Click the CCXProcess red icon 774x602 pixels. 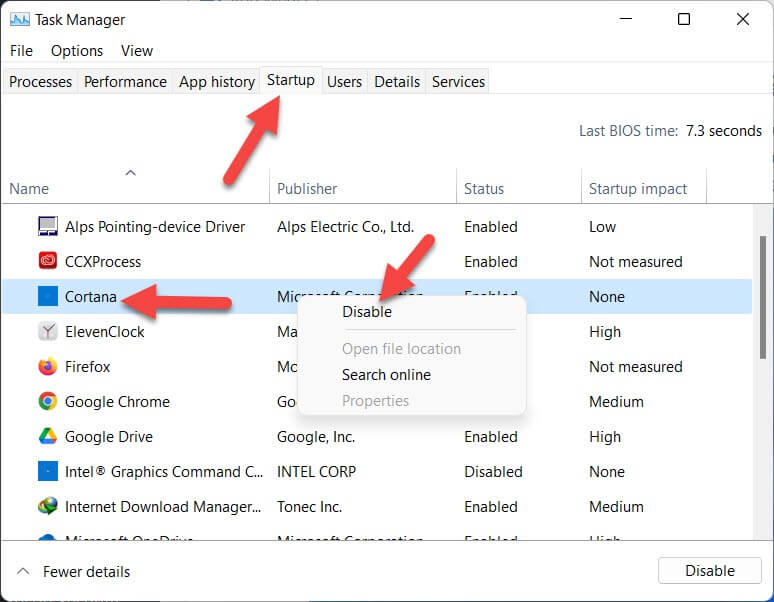click(47, 262)
